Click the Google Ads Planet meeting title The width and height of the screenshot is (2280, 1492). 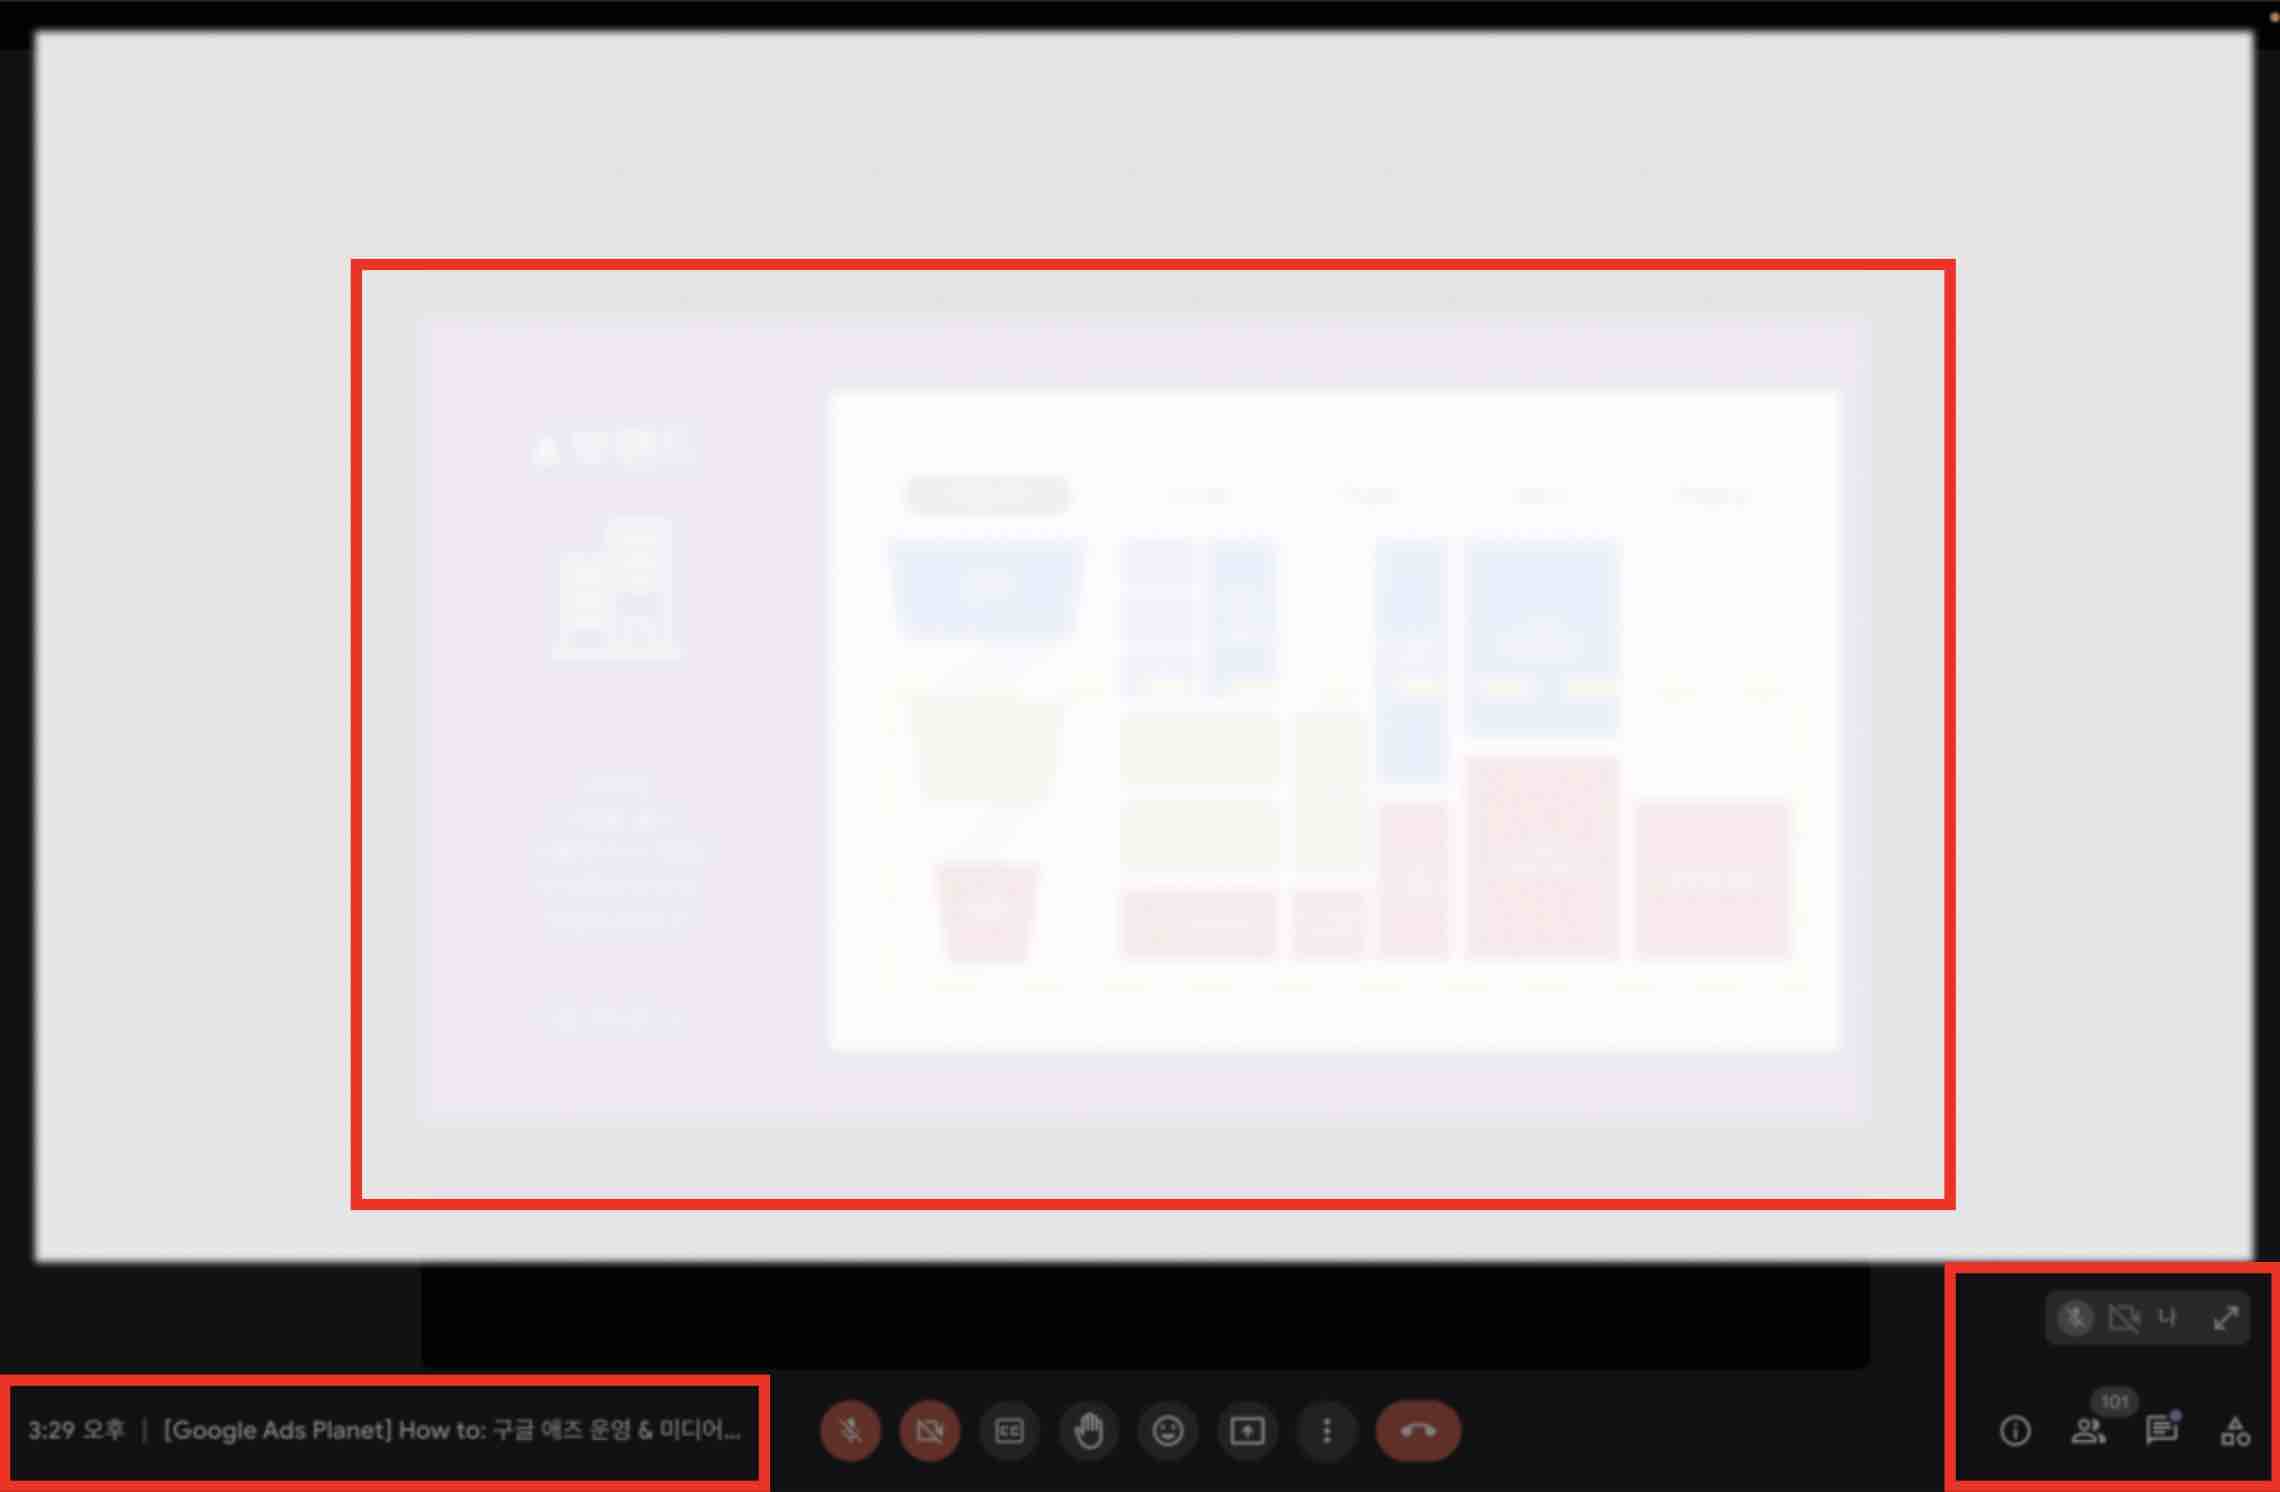tap(451, 1430)
